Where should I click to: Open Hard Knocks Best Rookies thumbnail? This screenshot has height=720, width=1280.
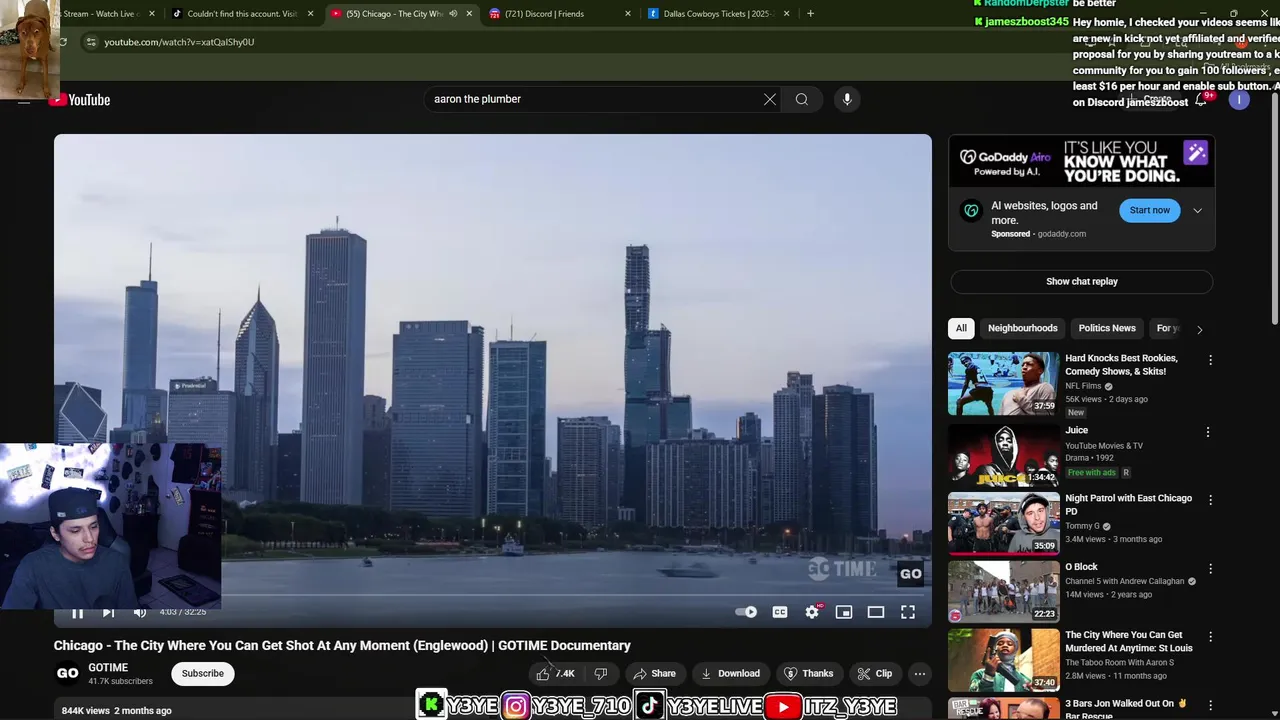[1003, 383]
